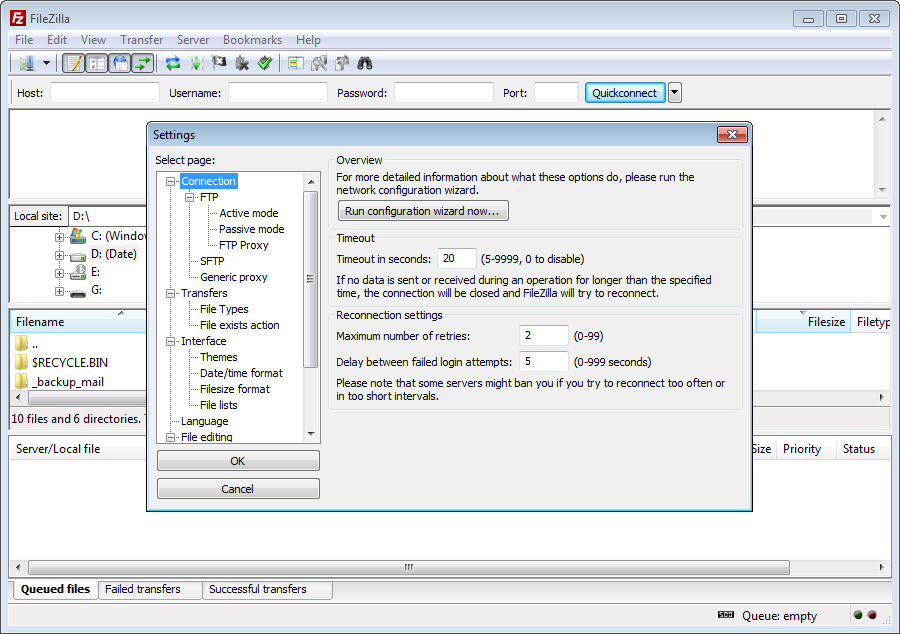Click the G: drive icon in local tree
Image resolution: width=900 pixels, height=634 pixels.
coord(77,293)
